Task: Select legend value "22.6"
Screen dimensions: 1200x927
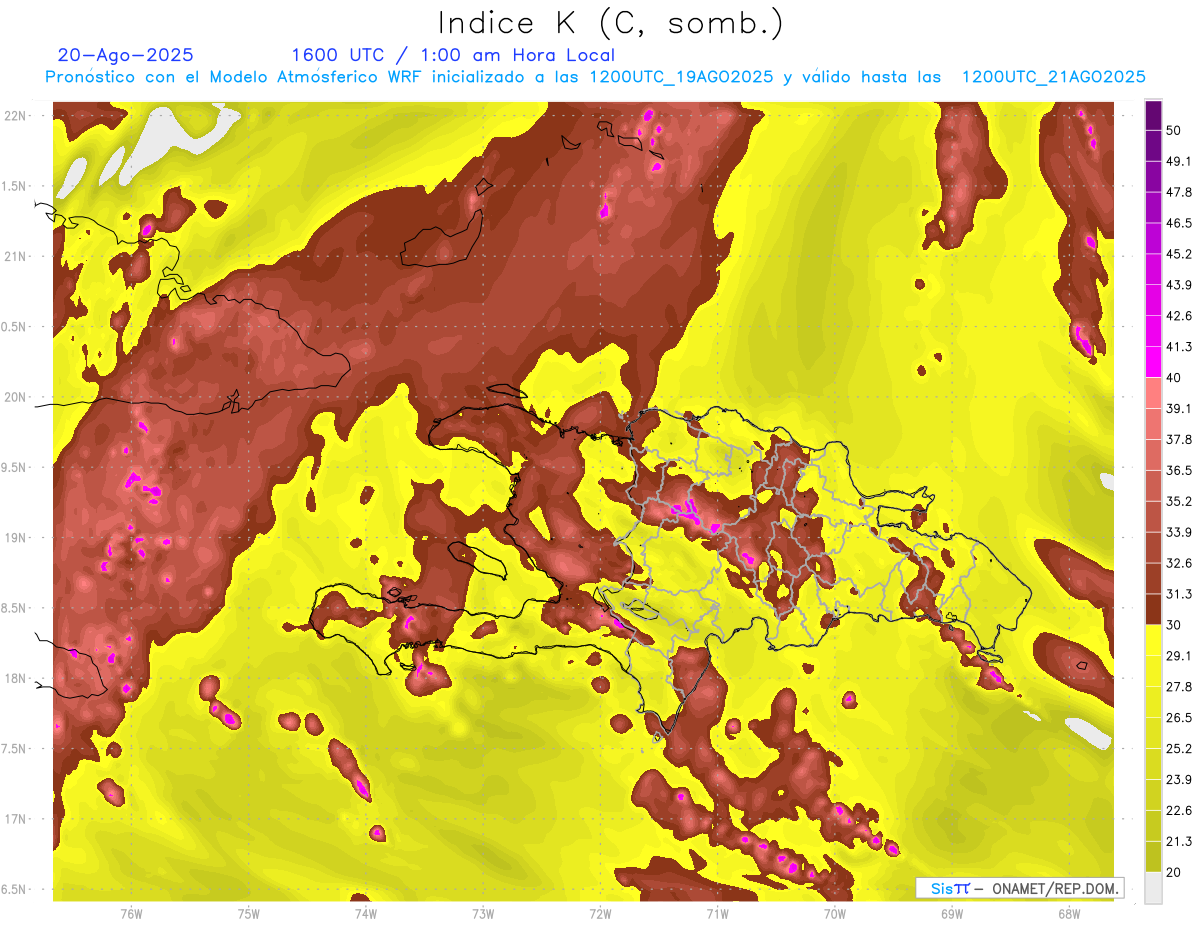Action: [1179, 810]
